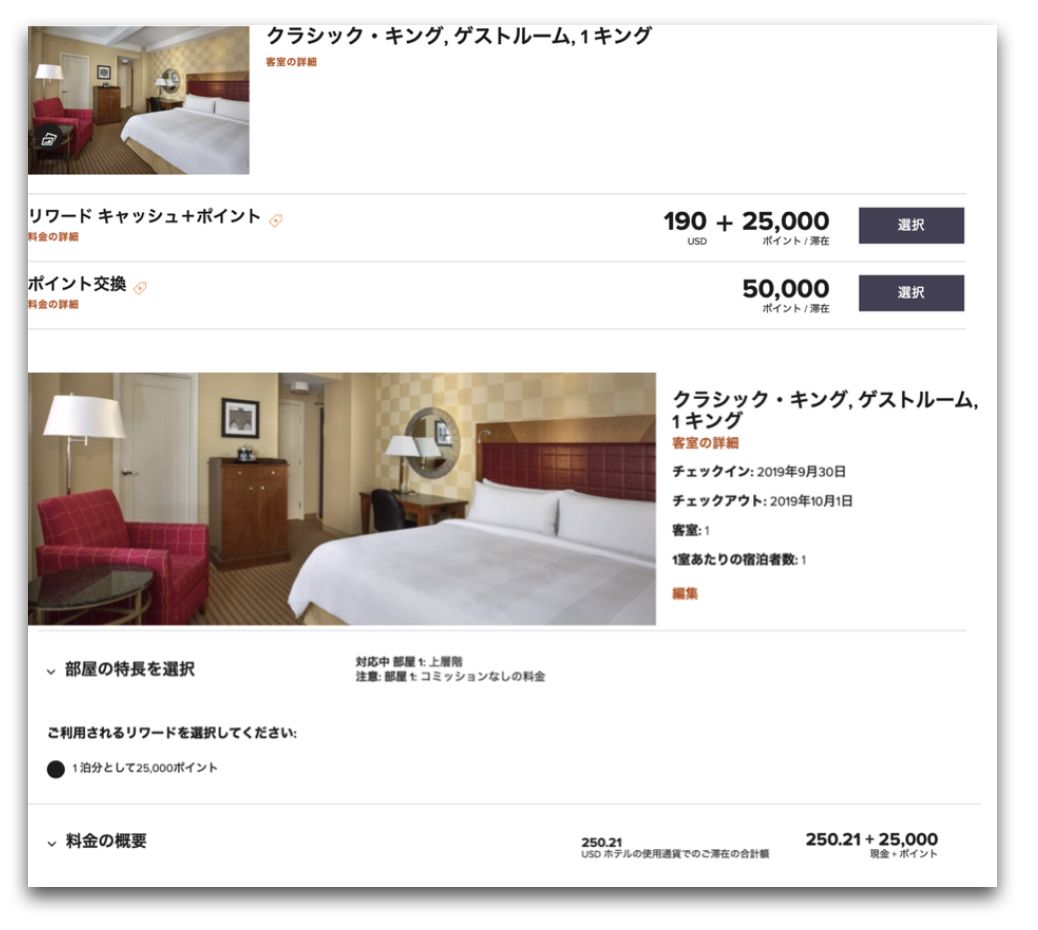Viewport: 1038px width, 930px height.
Task: Select the 50,000 points rate
Action: click(911, 293)
